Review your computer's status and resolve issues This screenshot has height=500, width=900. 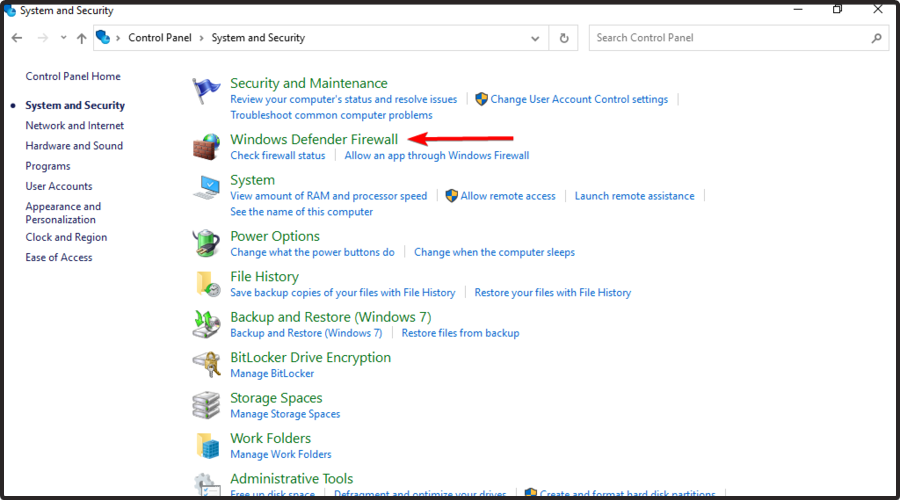point(344,99)
